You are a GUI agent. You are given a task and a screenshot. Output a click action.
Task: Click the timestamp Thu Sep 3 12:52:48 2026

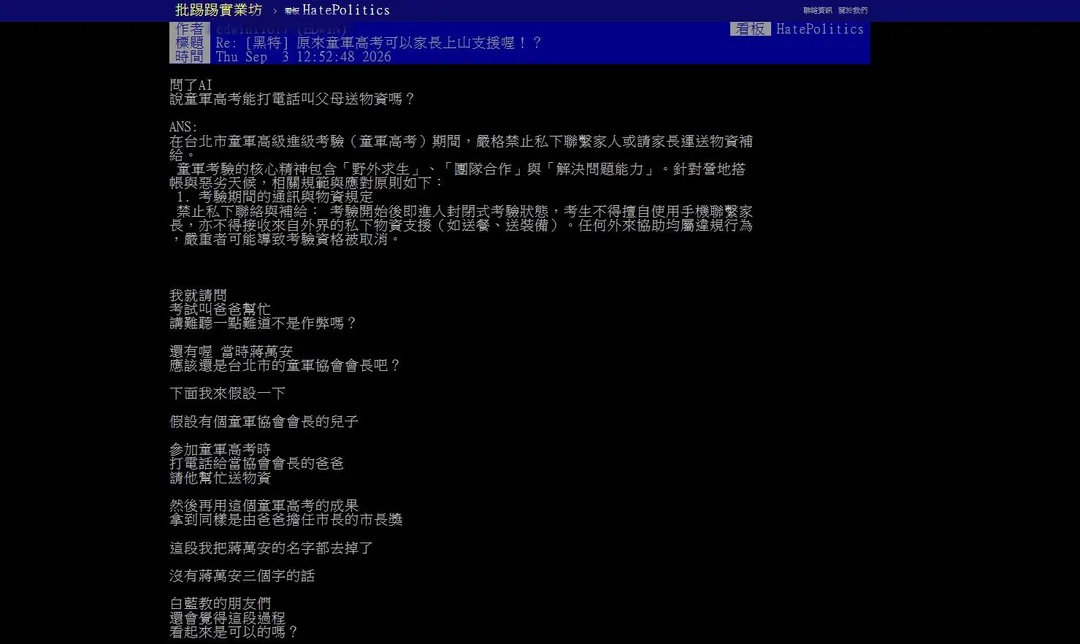coord(303,56)
